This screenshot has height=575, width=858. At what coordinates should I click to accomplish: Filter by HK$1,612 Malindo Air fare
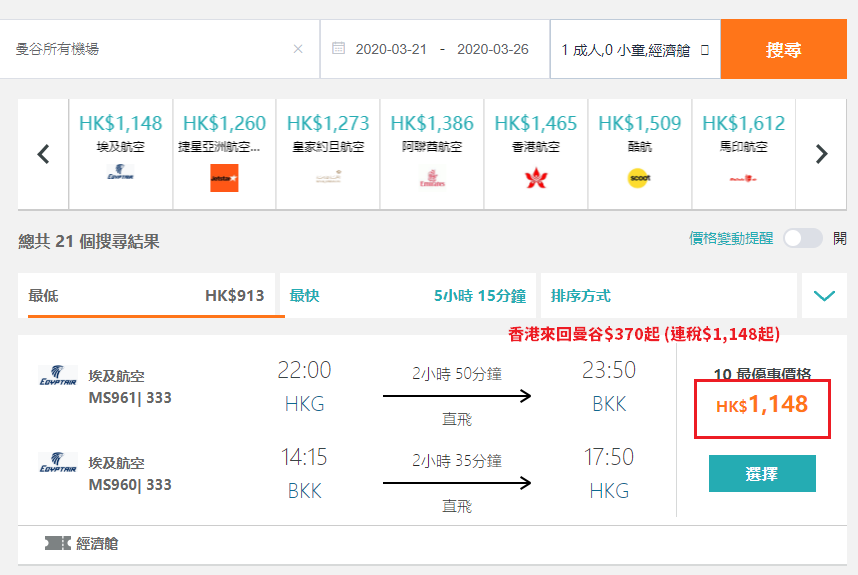coord(744,154)
